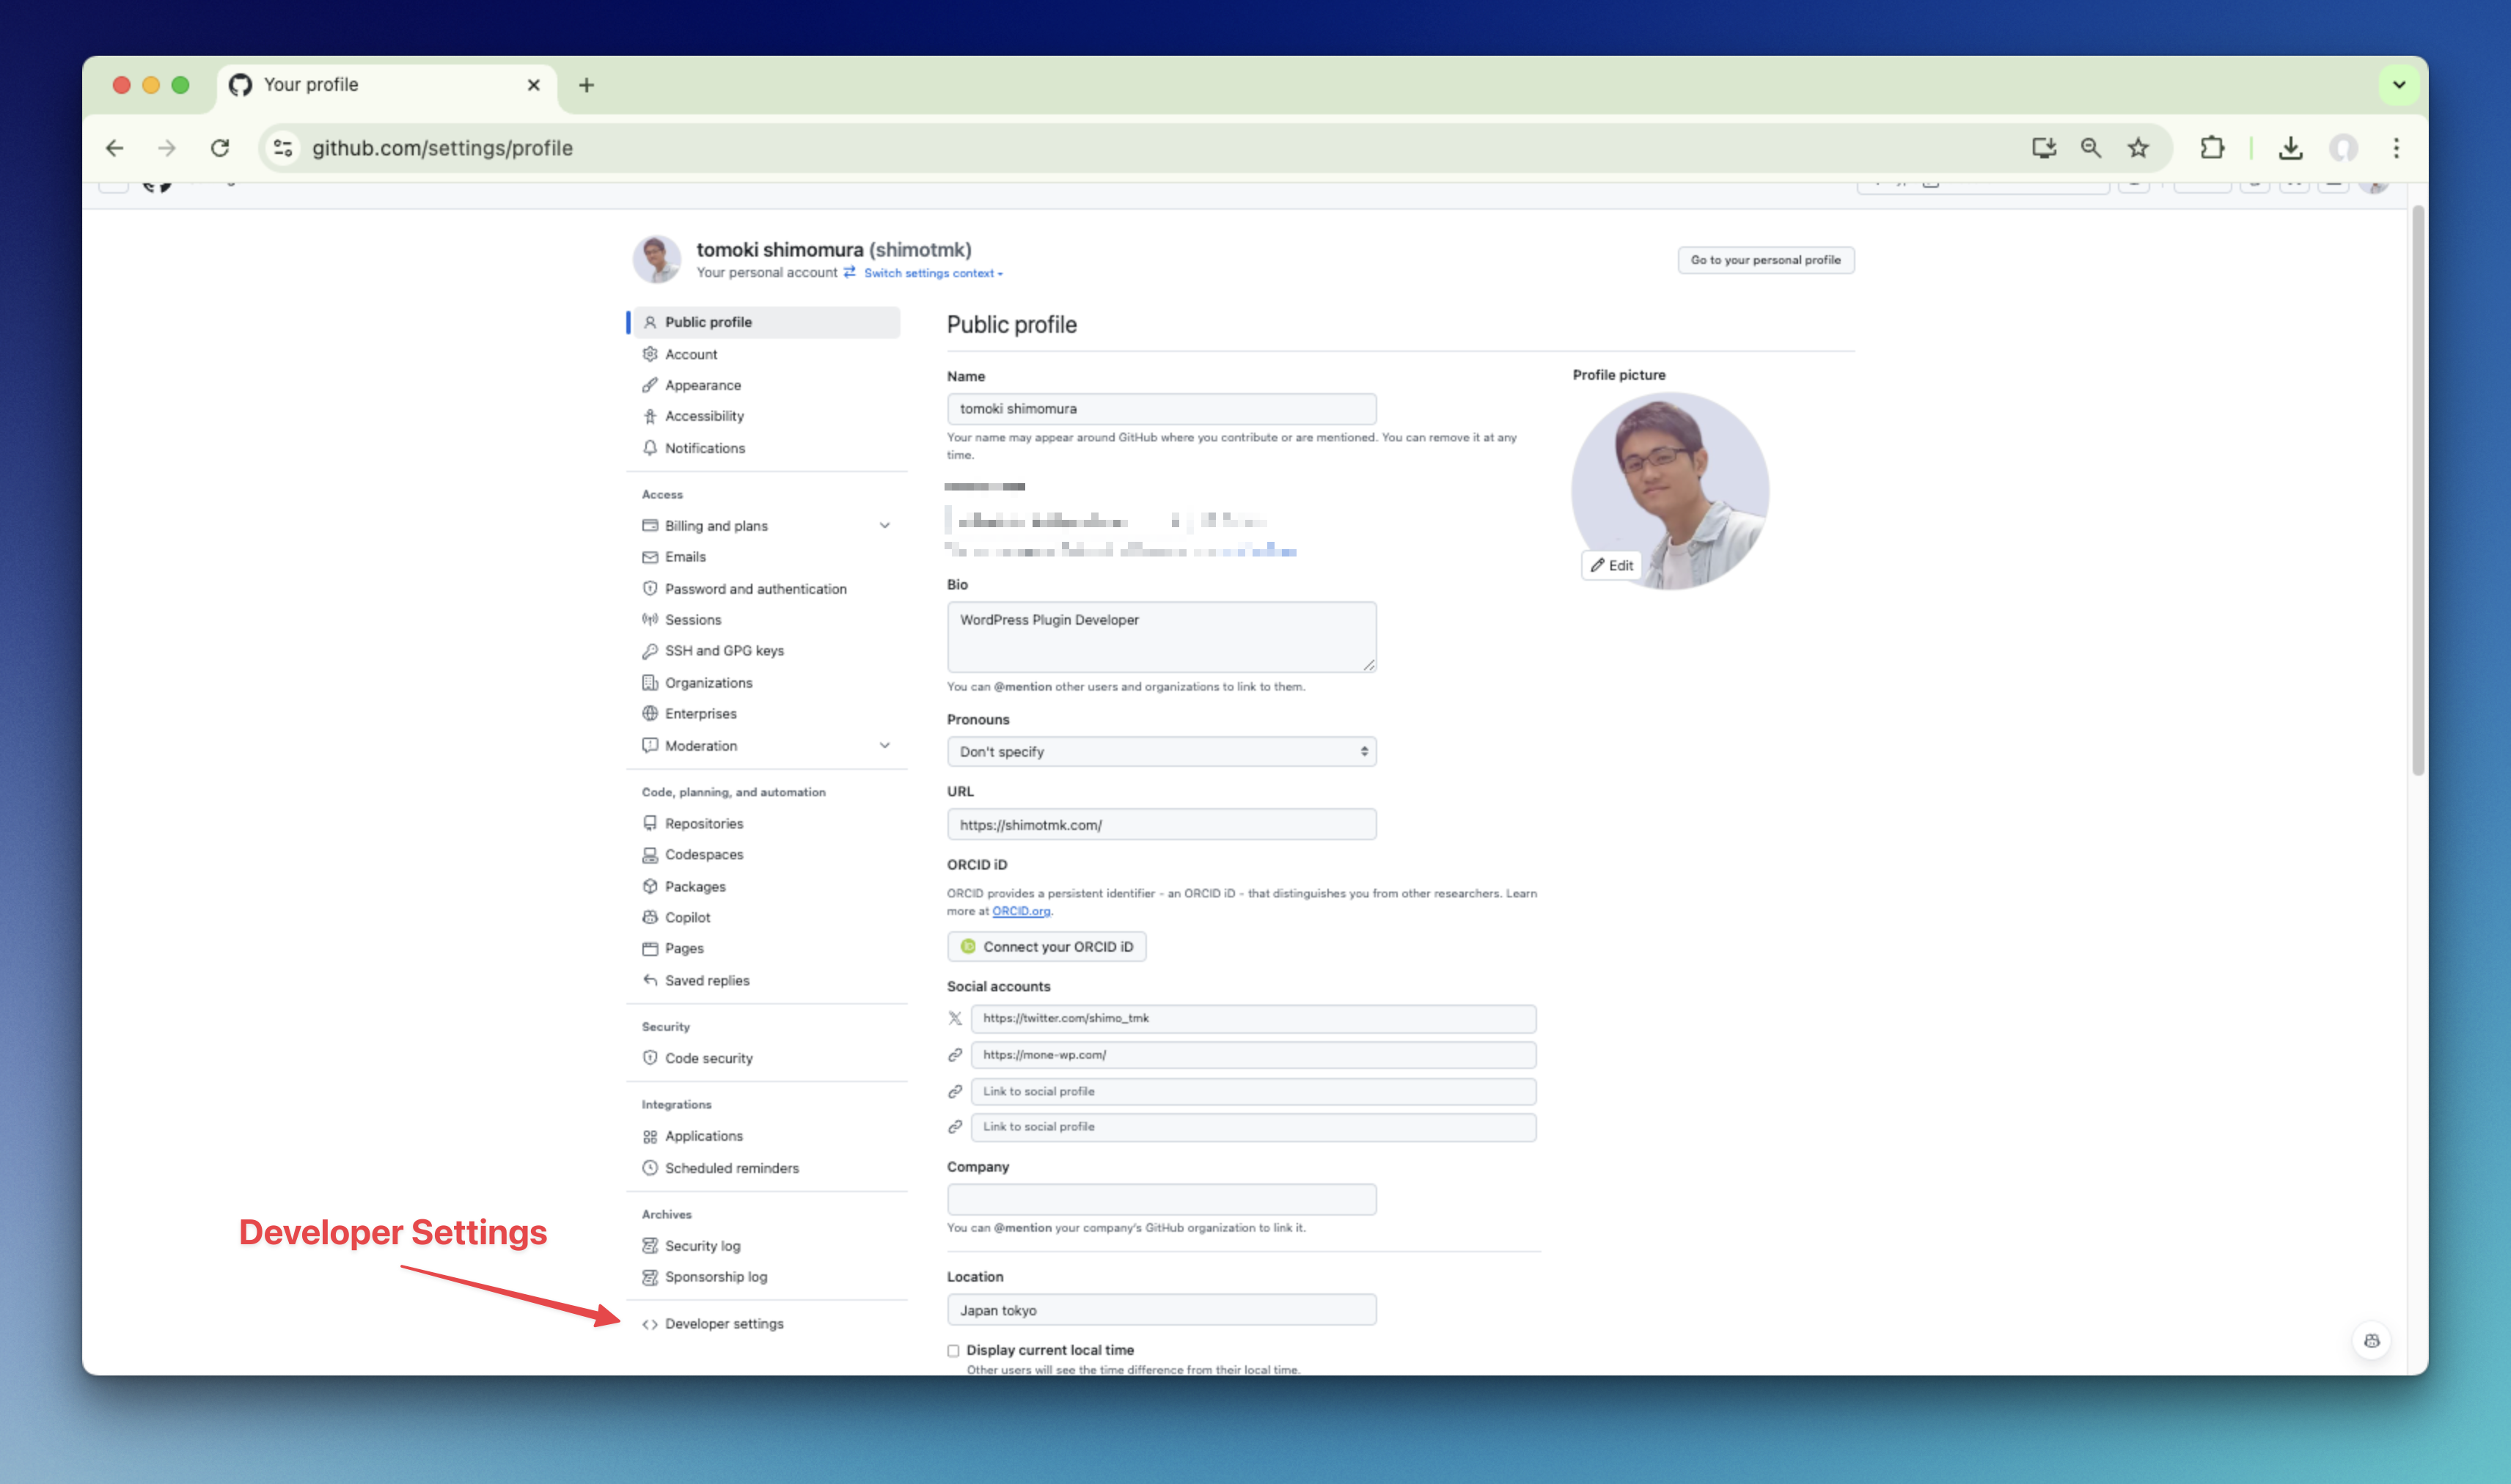2511x1484 pixels.
Task: Expand the Billing and plans chevron
Action: pos(884,526)
